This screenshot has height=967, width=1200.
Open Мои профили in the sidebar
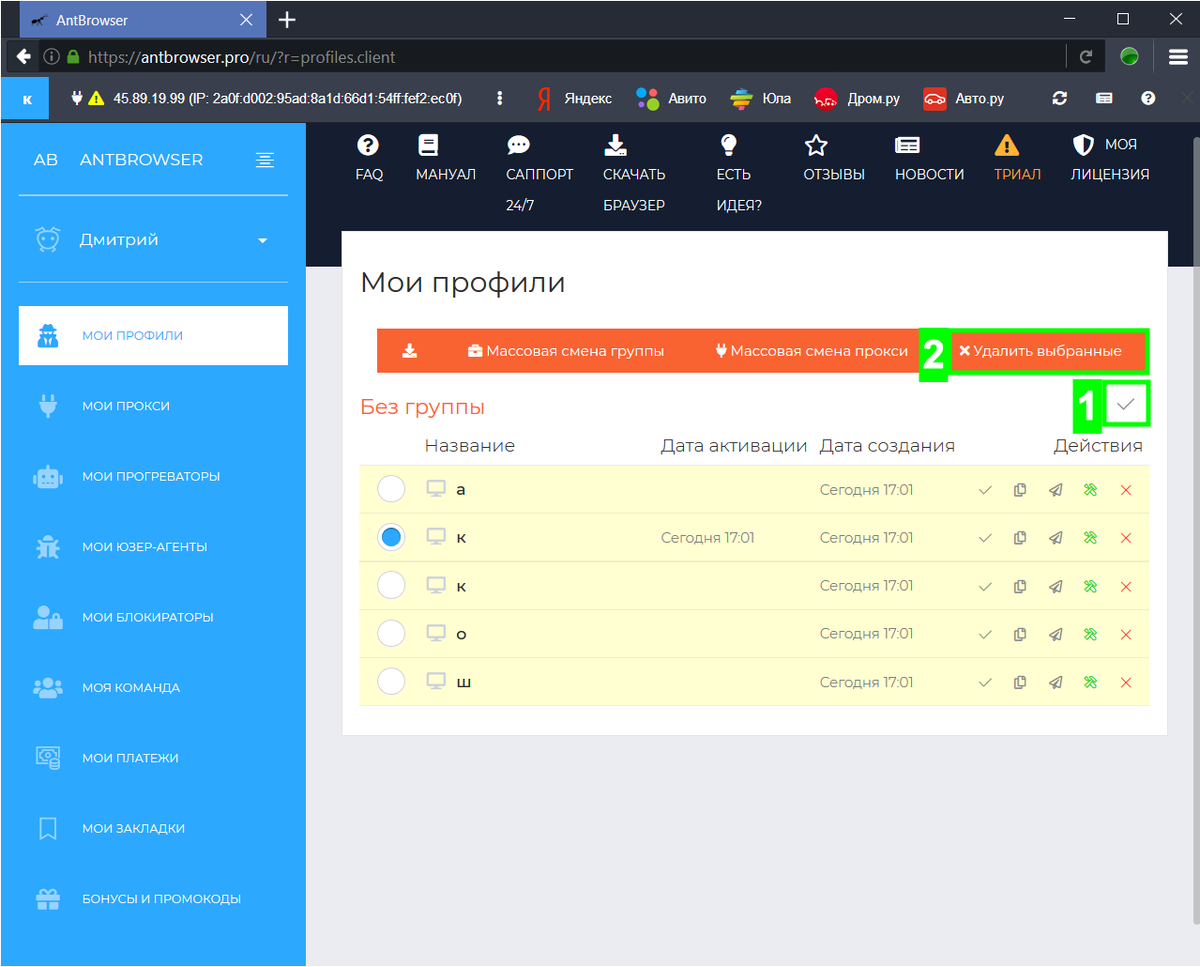click(x=153, y=336)
